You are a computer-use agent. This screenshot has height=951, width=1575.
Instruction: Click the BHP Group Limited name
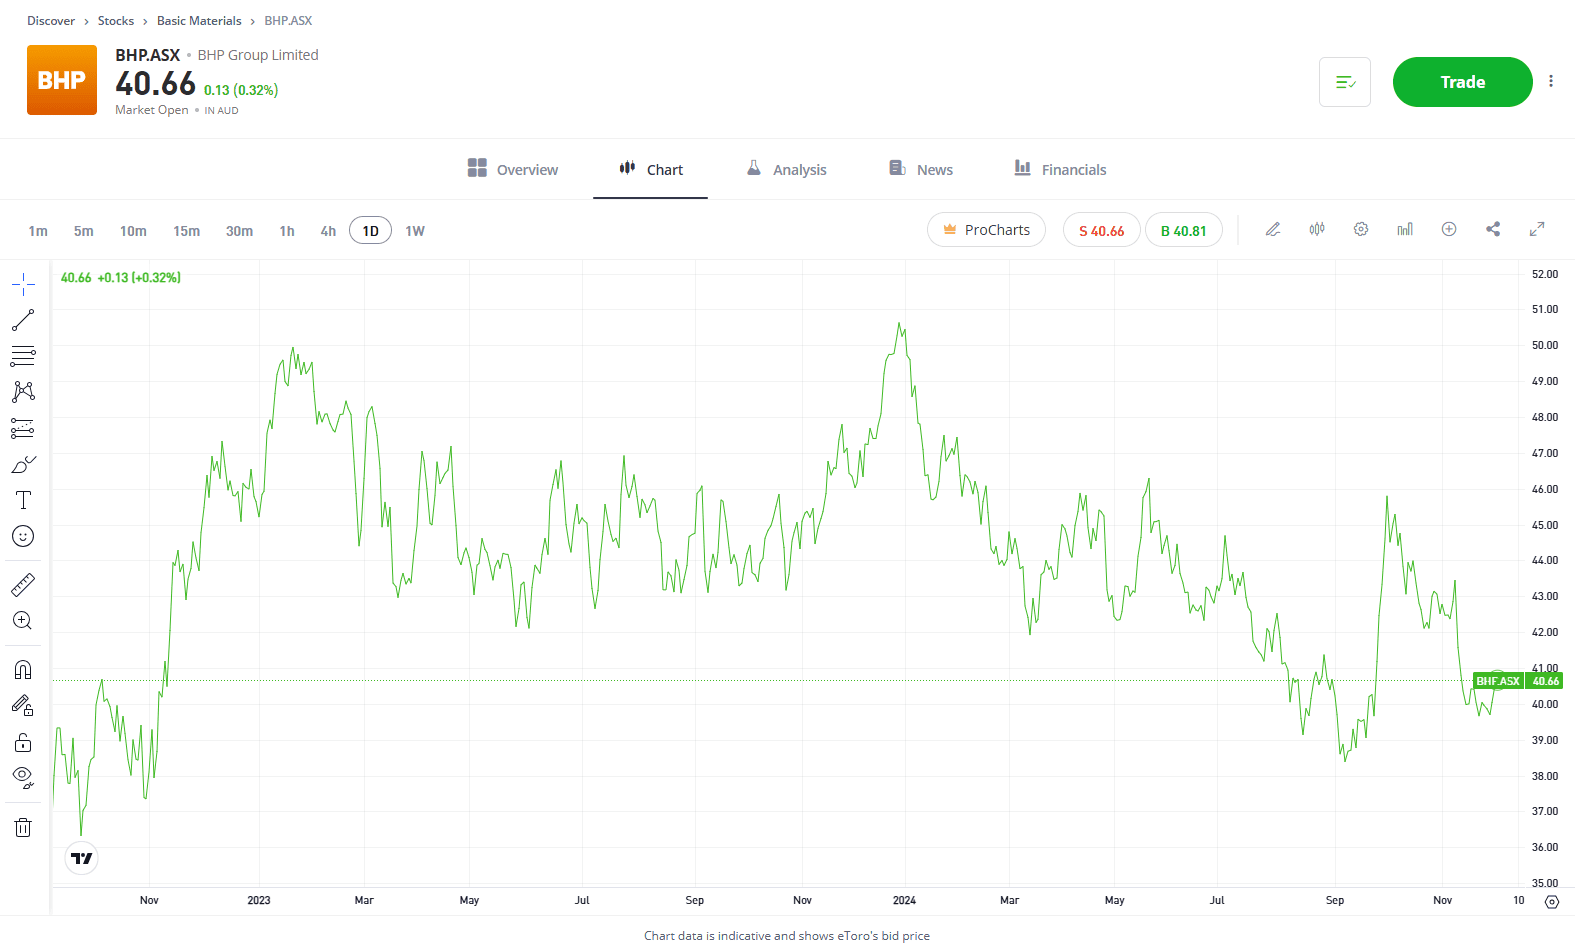click(258, 55)
